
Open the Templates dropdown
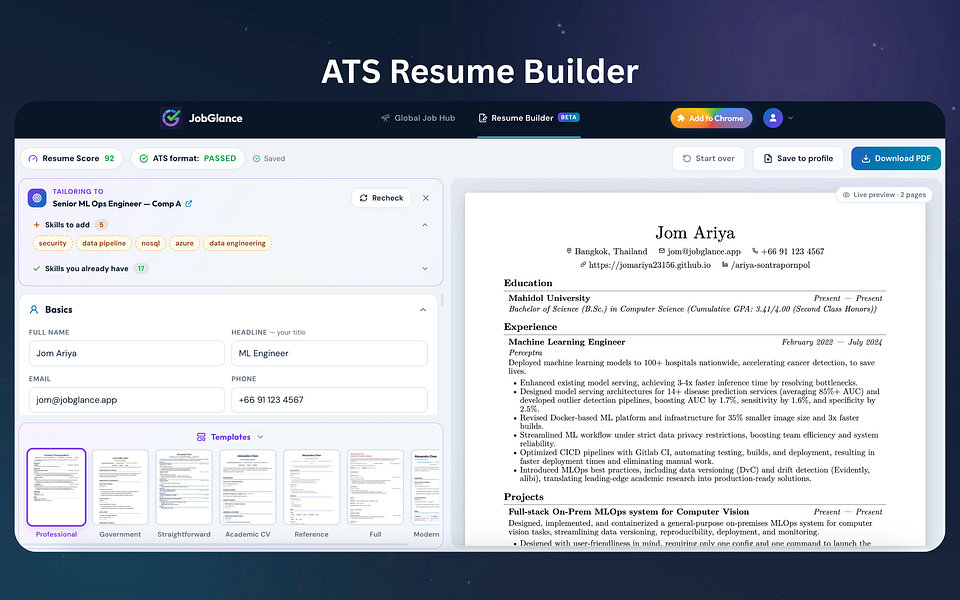(x=231, y=437)
